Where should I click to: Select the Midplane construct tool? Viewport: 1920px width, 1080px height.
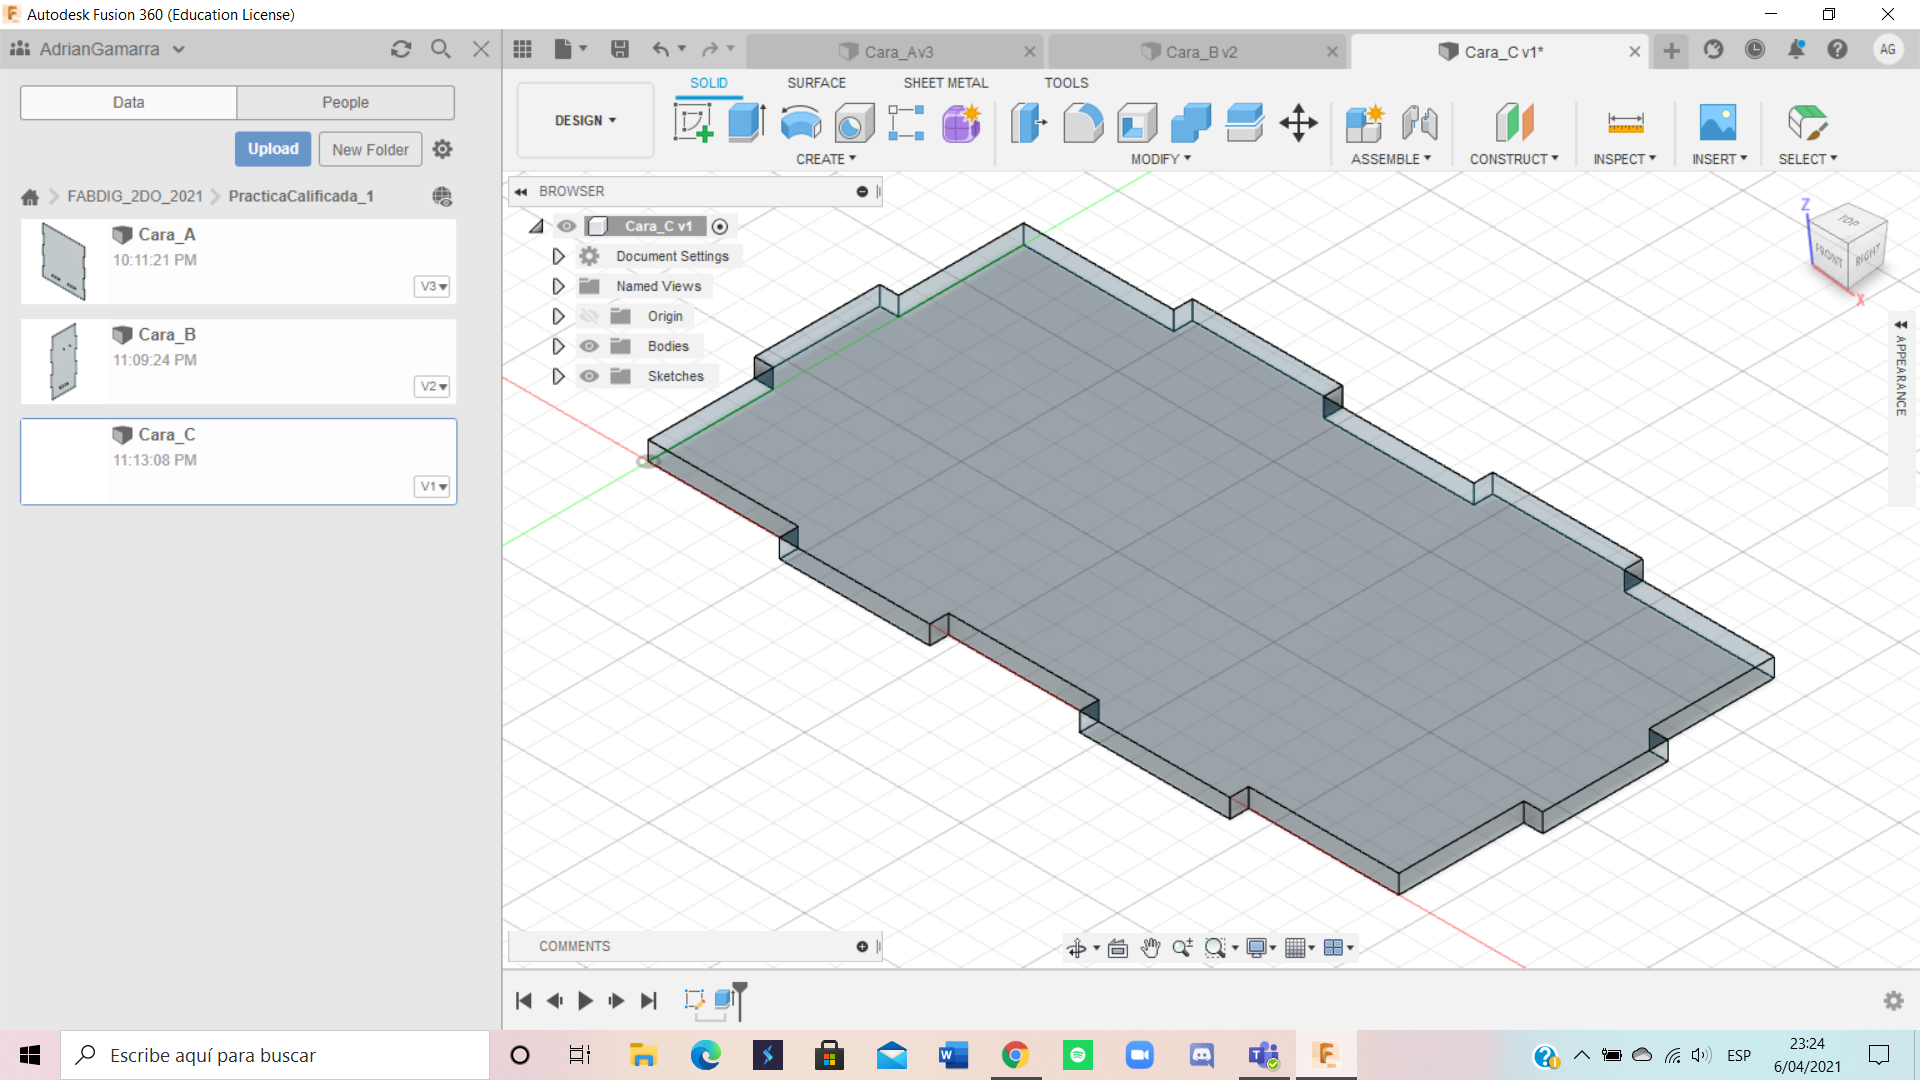coord(1514,123)
